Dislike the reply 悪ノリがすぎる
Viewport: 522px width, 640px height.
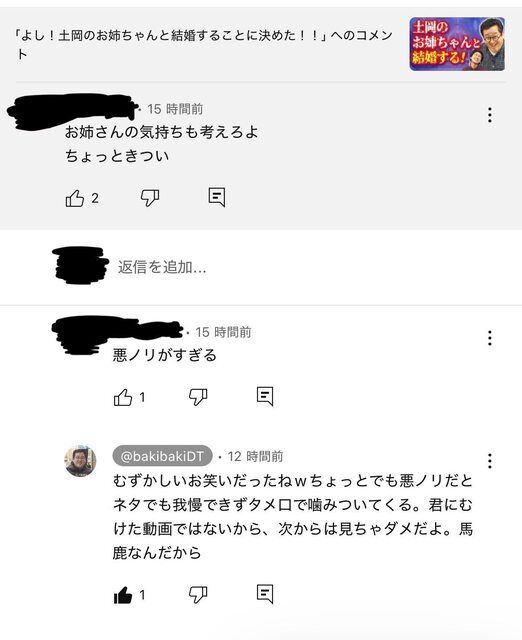[198, 397]
